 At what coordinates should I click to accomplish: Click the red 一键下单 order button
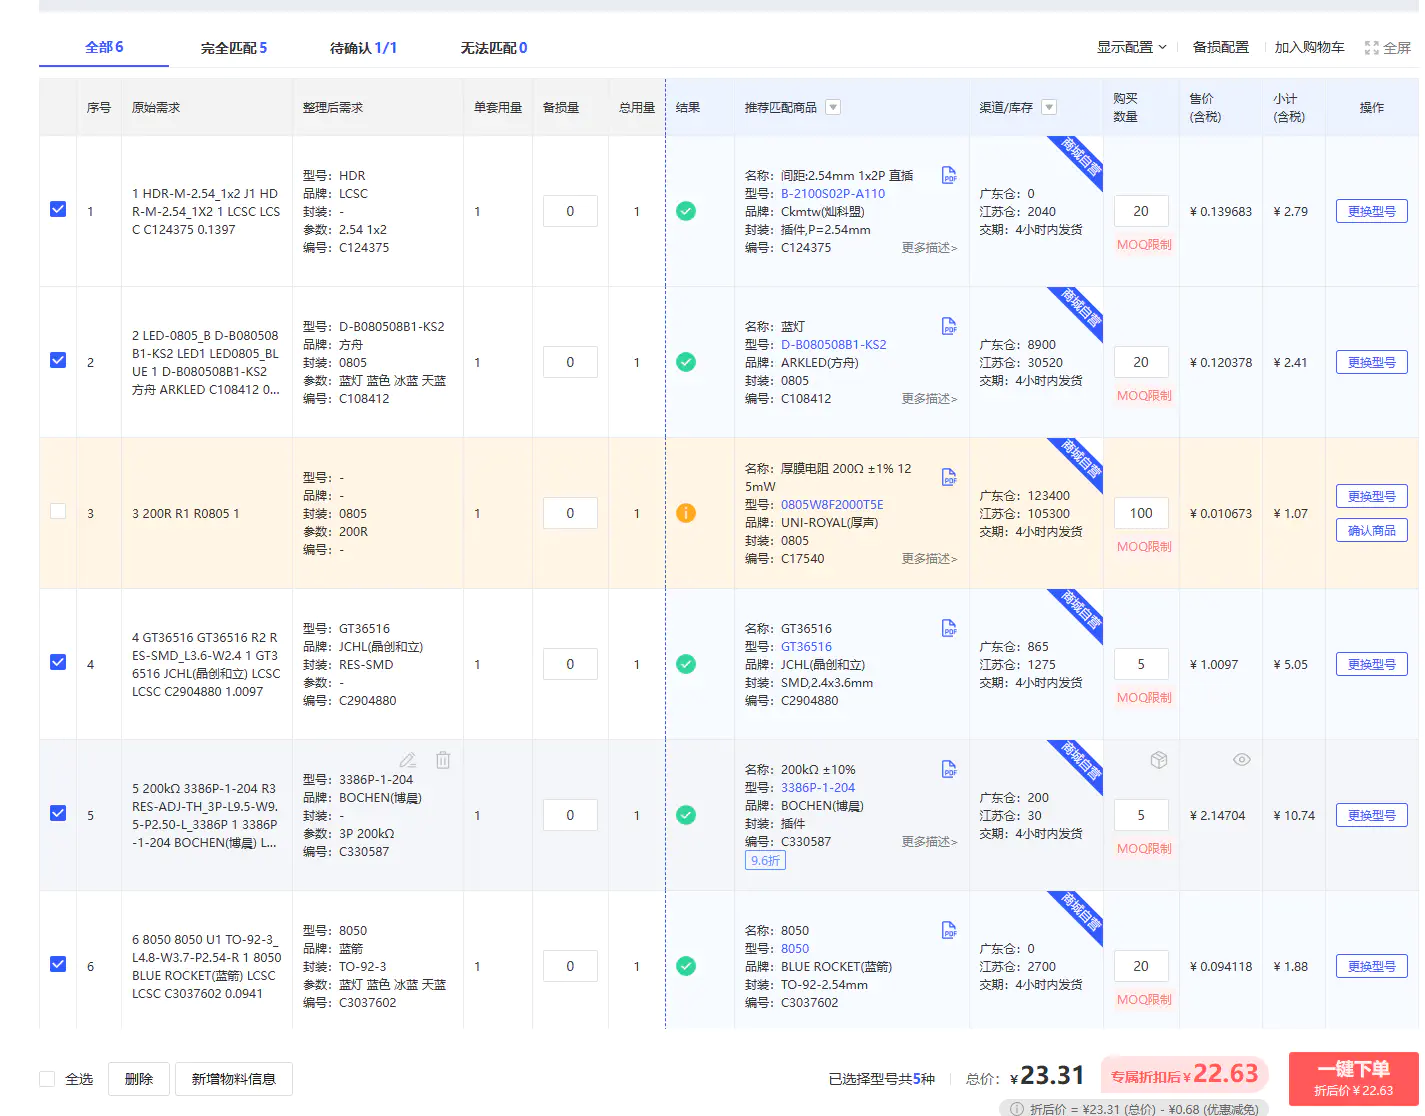pyautogui.click(x=1353, y=1077)
